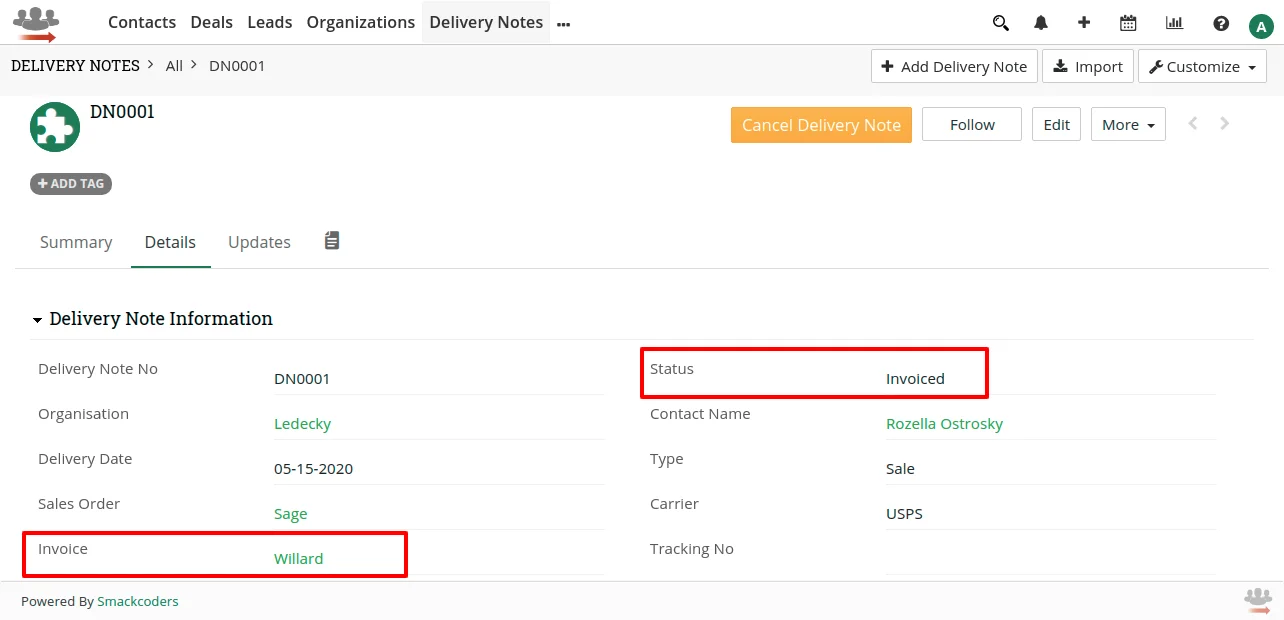The width and height of the screenshot is (1284, 620).
Task: Open the user profile avatar A
Action: pos(1261,25)
